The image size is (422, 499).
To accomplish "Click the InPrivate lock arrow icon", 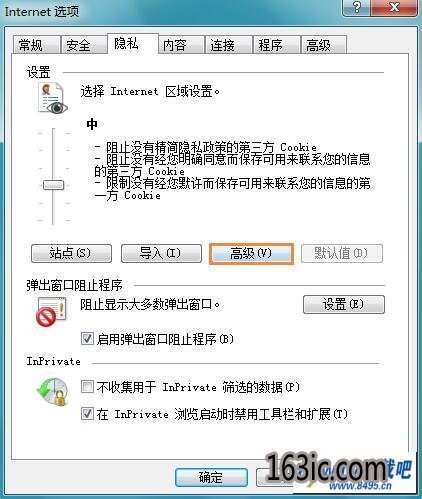I will point(53,392).
